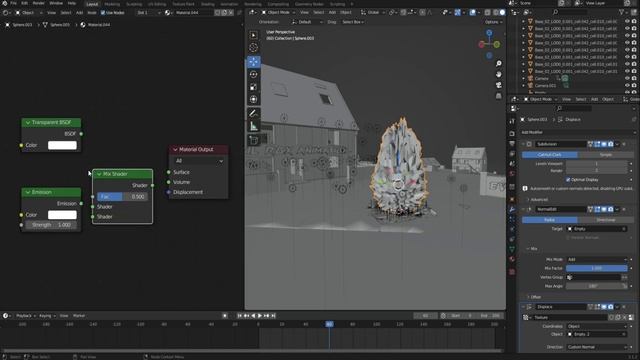Image resolution: width=640 pixels, height=360 pixels.
Task: Unlink Material.044 with the X icon
Action: (231, 13)
